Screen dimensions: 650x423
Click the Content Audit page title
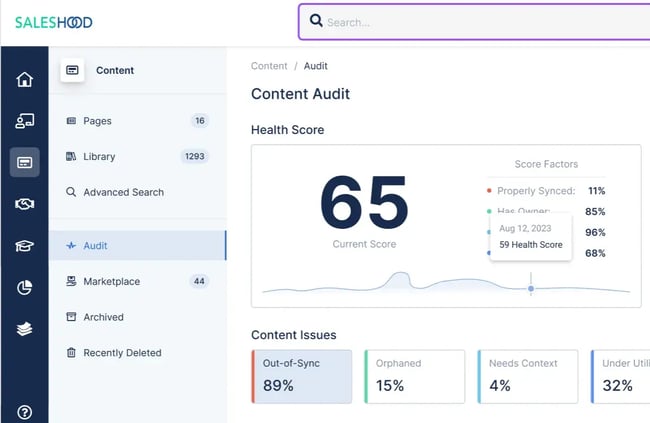pyautogui.click(x=300, y=94)
